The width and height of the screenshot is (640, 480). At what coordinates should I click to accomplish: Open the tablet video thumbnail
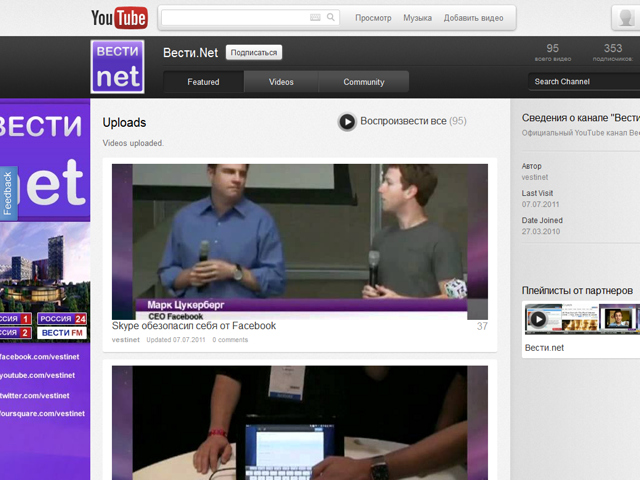tap(300, 423)
